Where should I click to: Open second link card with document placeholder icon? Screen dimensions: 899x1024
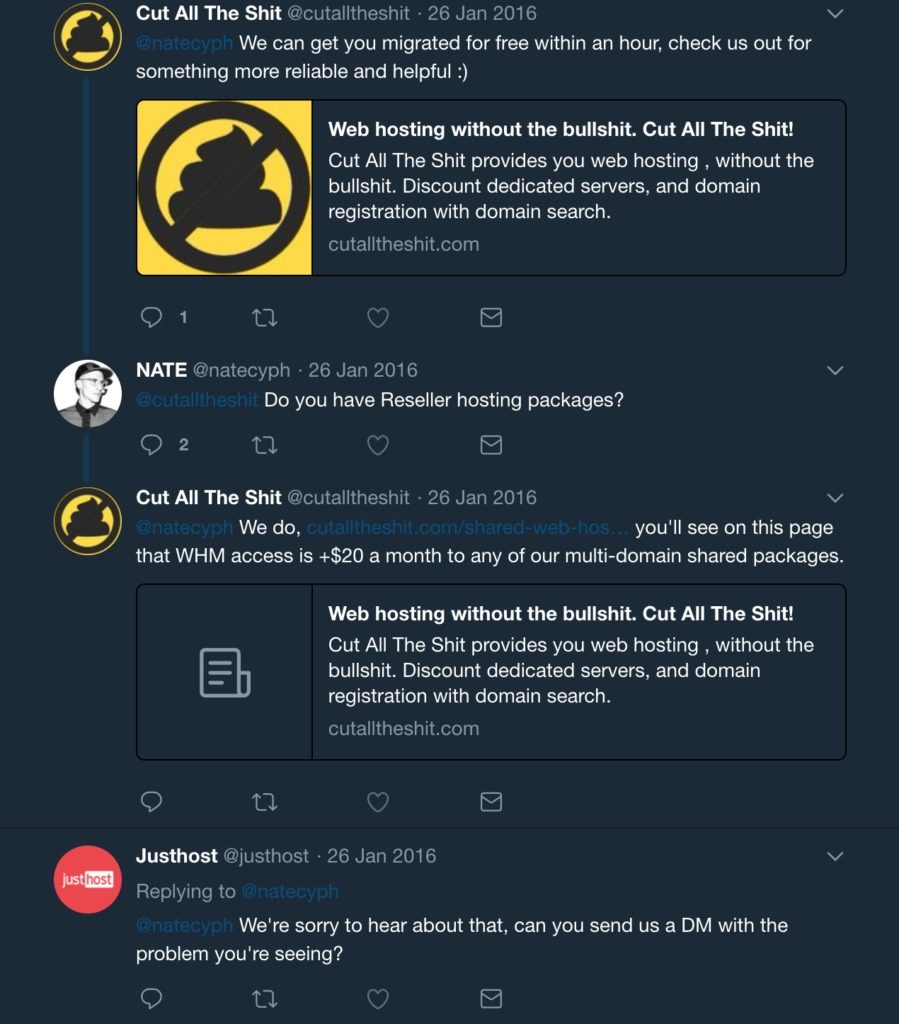pyautogui.click(x=491, y=672)
